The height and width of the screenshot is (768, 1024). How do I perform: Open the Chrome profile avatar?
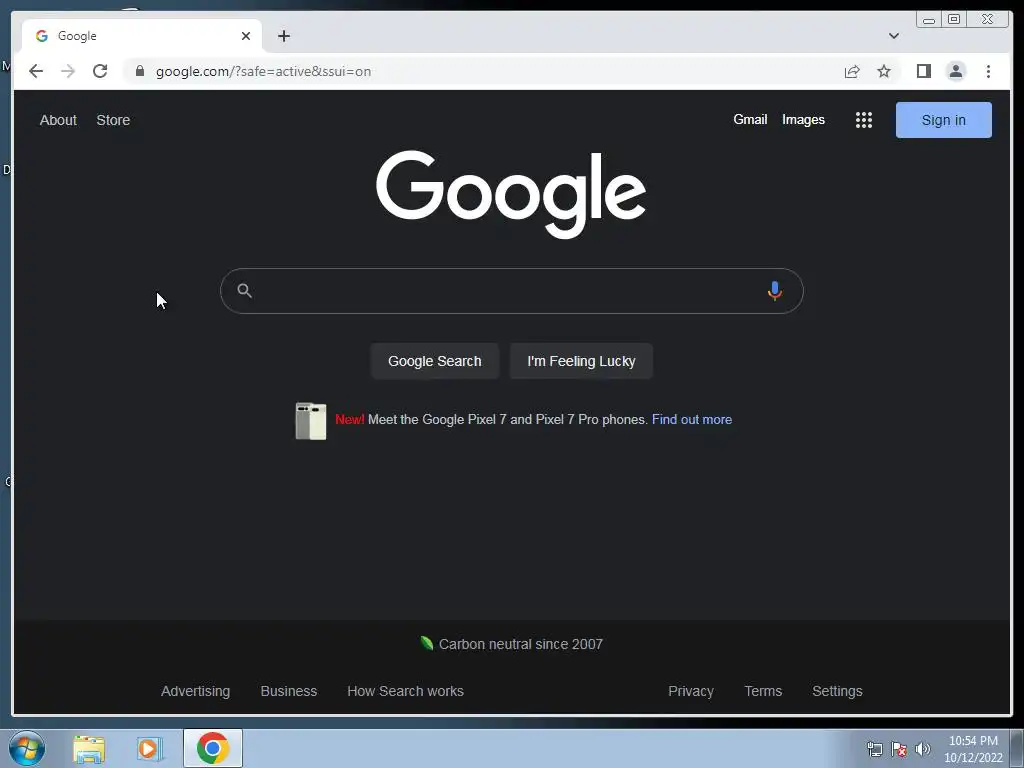[x=955, y=71]
